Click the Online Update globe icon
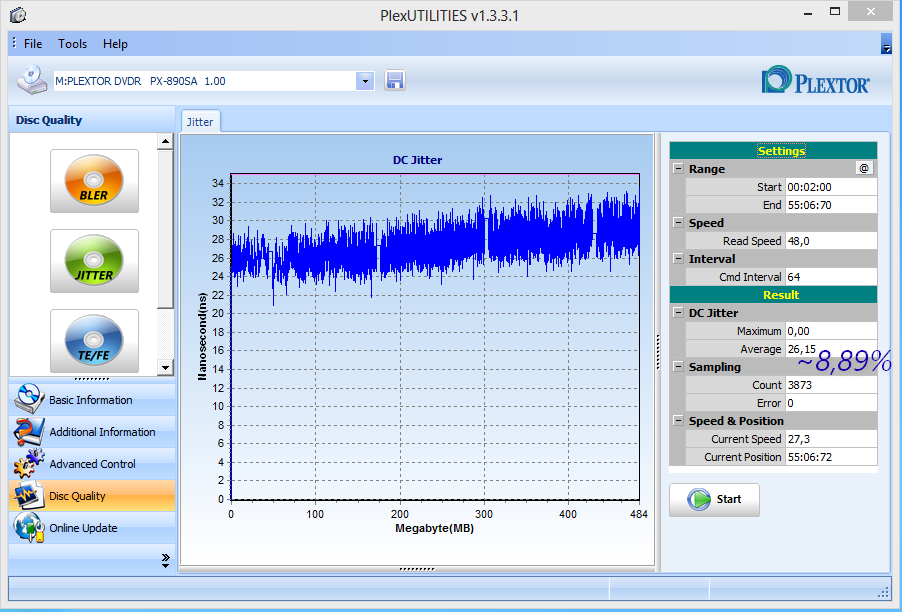902x612 pixels. [29, 528]
